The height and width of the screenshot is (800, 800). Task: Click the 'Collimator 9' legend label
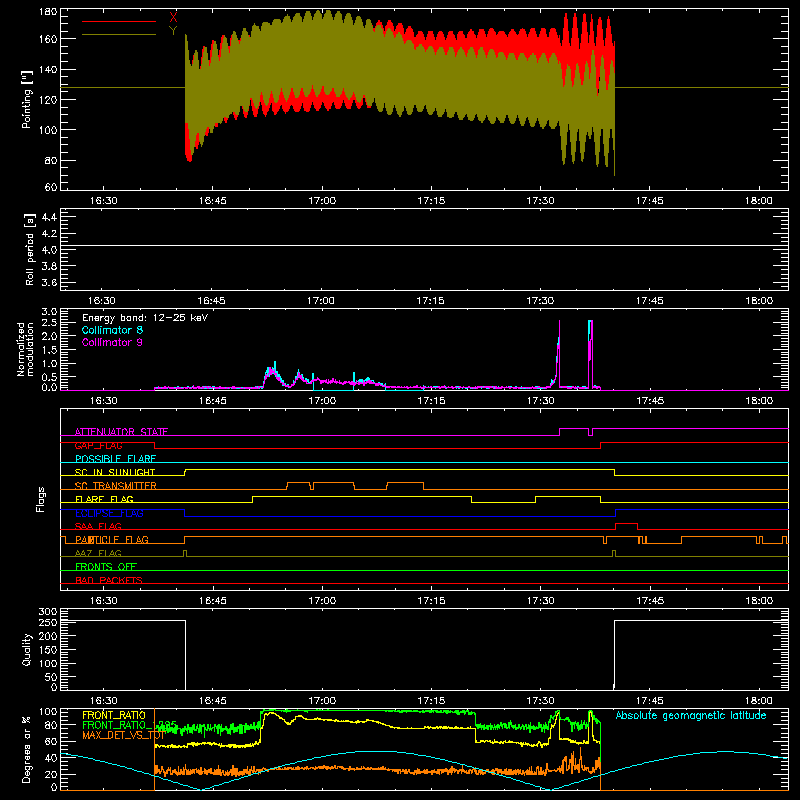pos(112,342)
